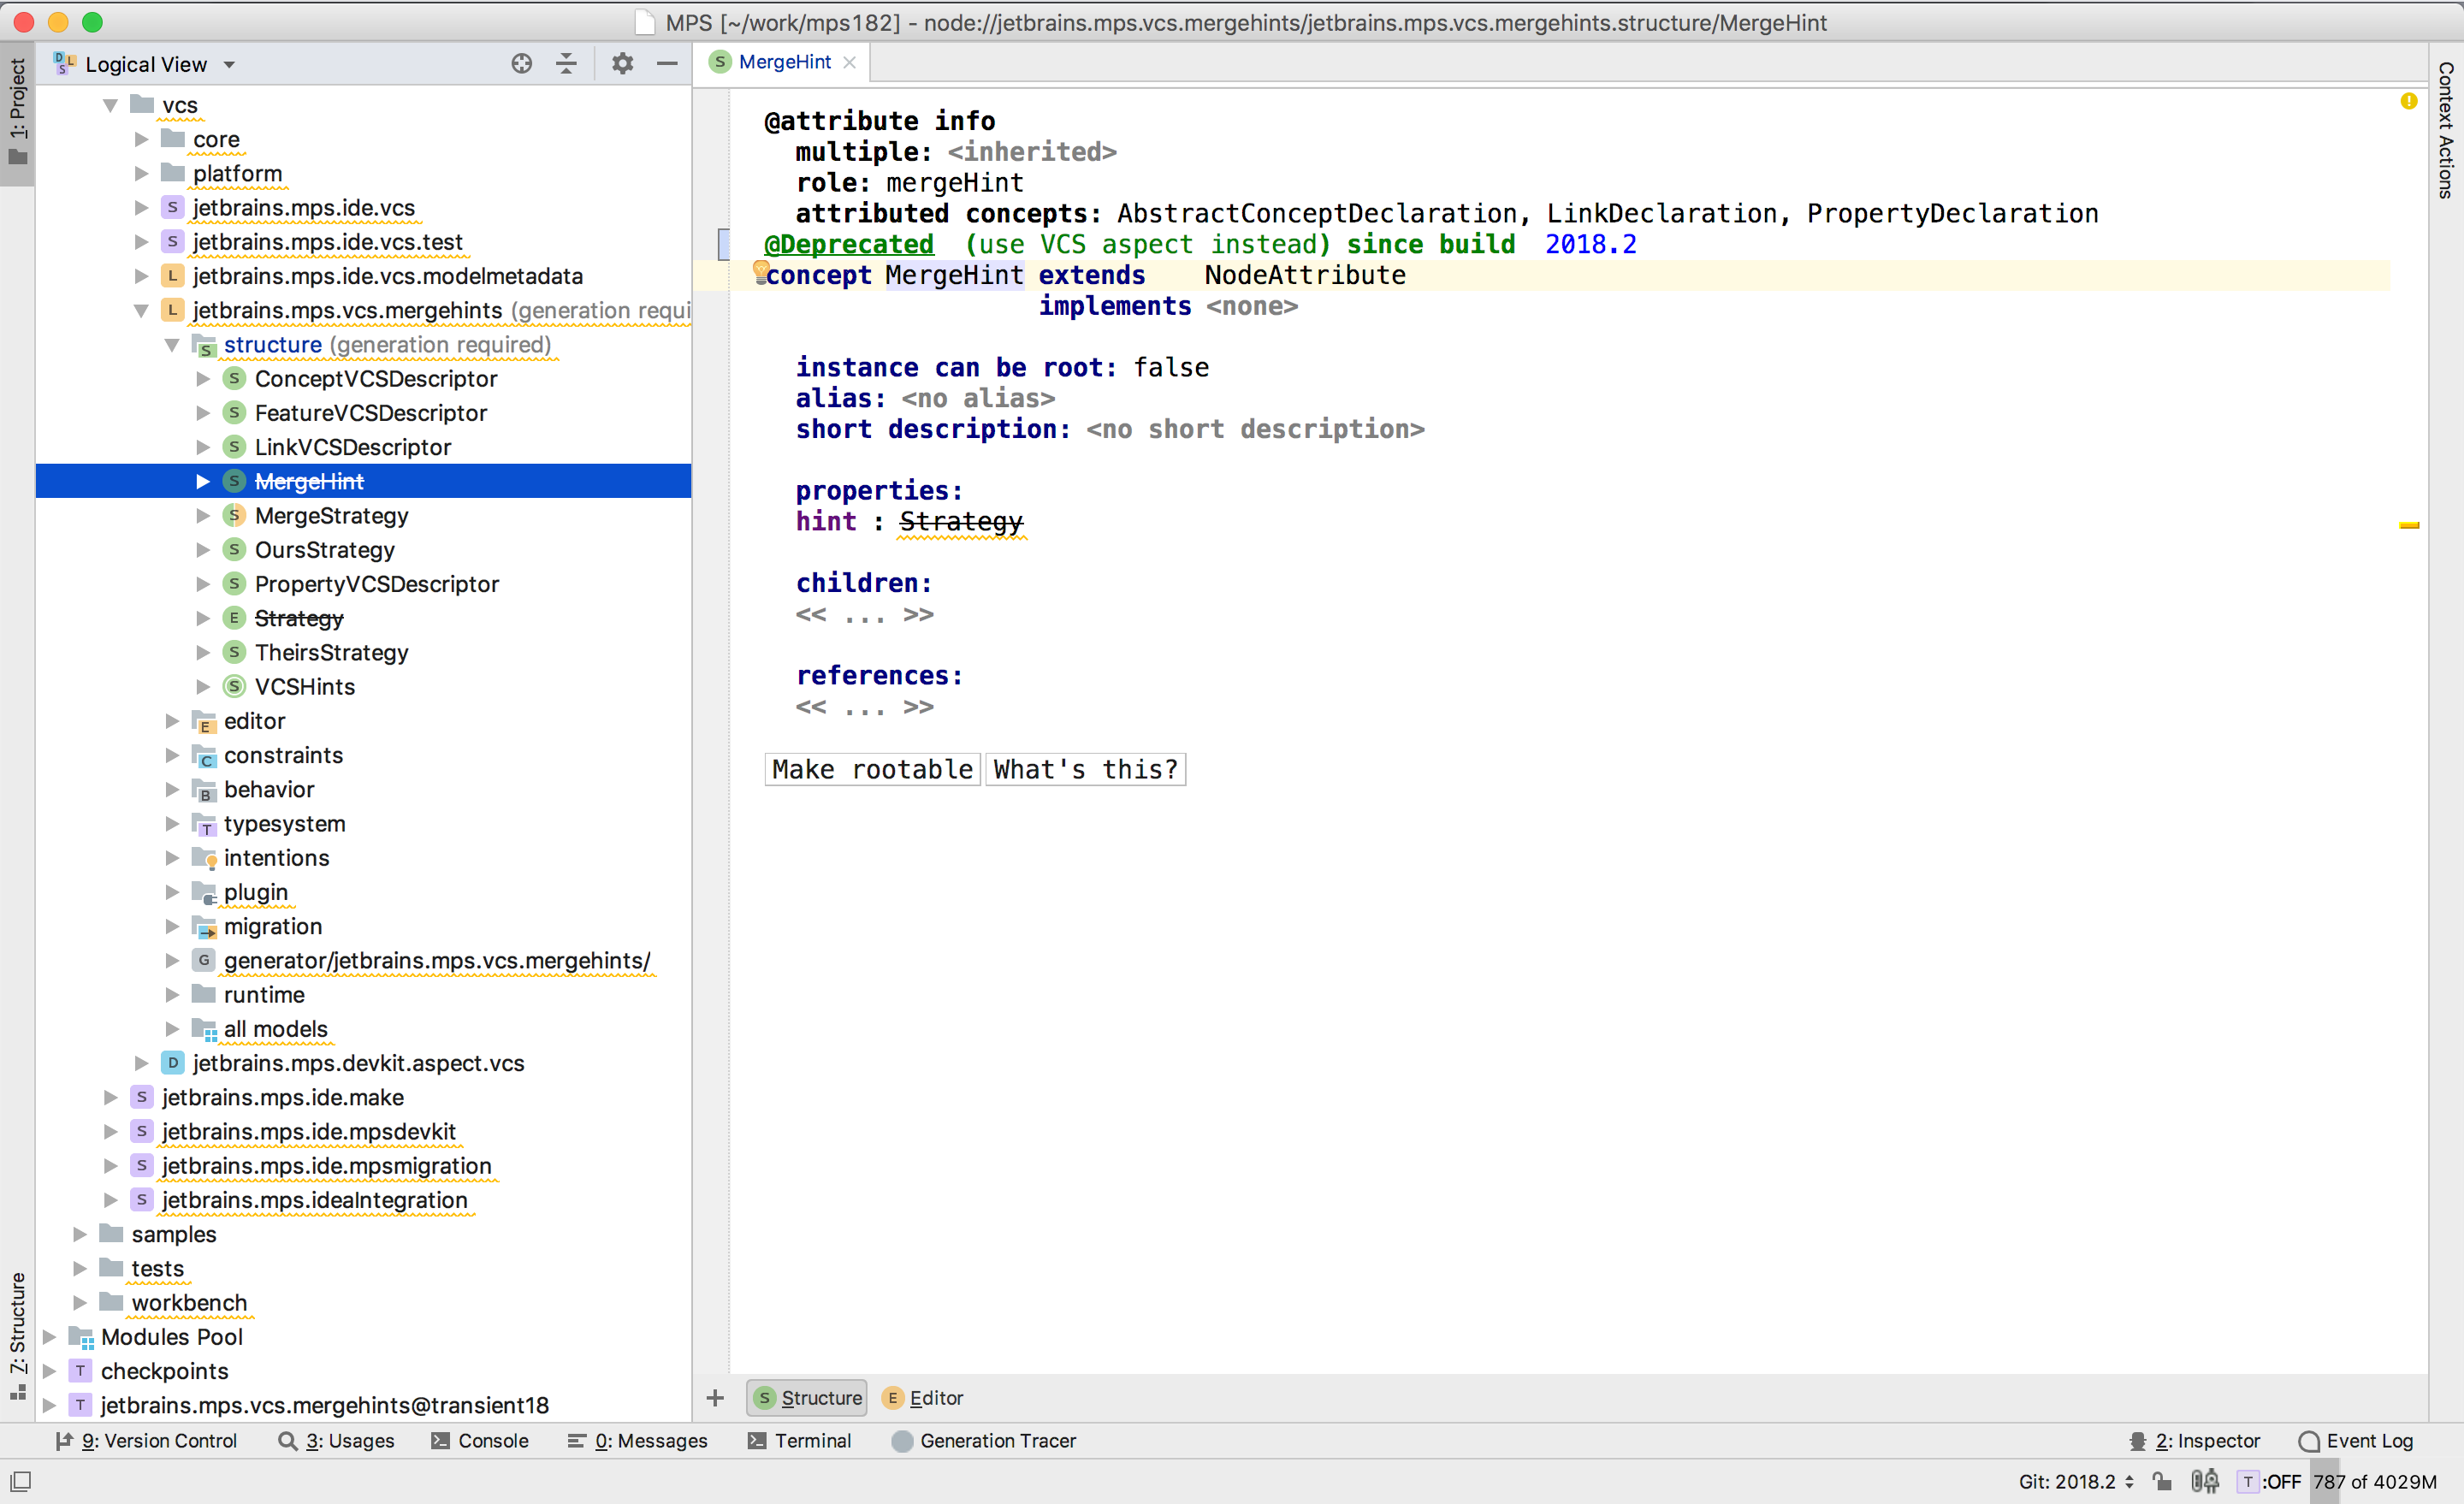Select the OursStrategy tree item

click(324, 550)
